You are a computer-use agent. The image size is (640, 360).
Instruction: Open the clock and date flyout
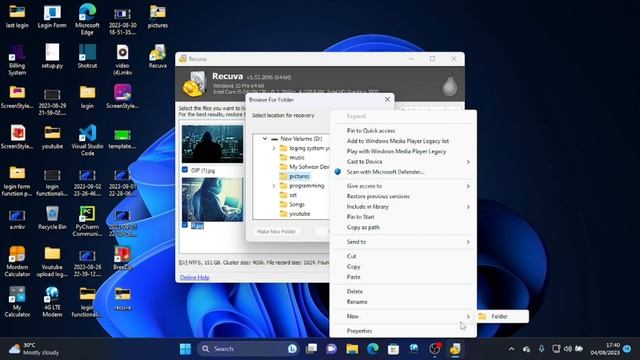pyautogui.click(x=605, y=349)
